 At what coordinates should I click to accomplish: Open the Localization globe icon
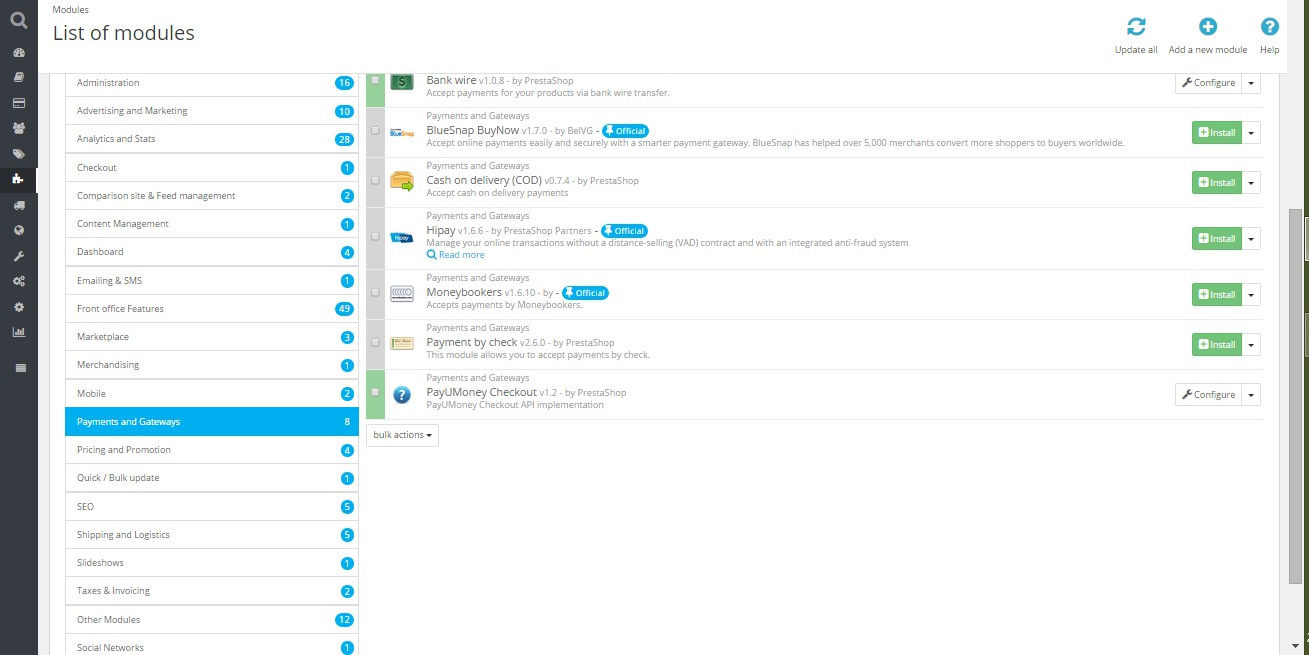(18, 230)
